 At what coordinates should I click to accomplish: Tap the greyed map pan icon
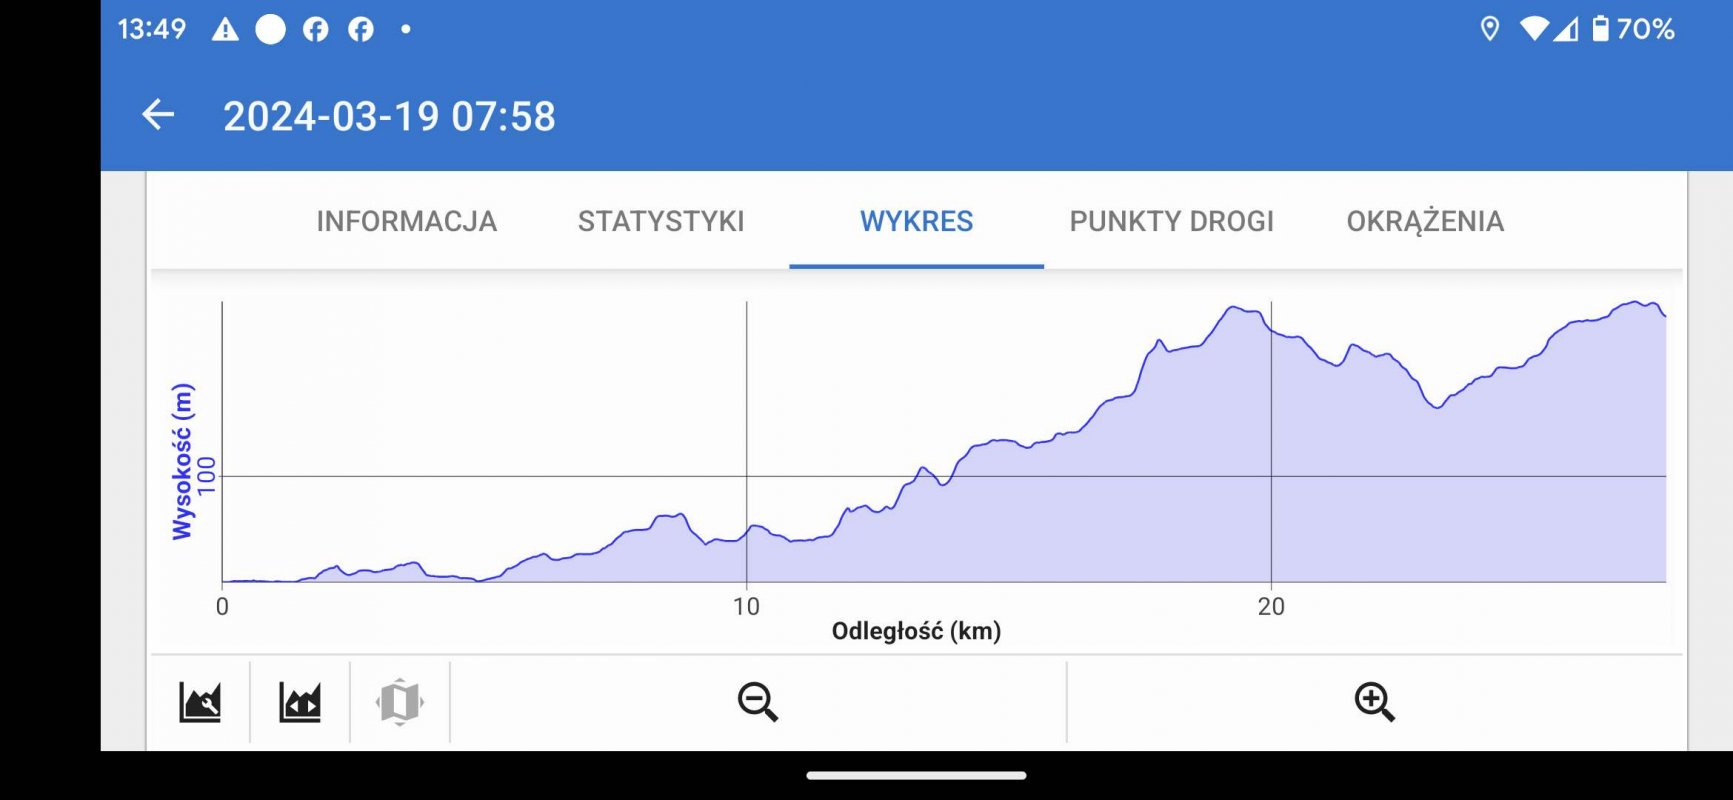400,701
